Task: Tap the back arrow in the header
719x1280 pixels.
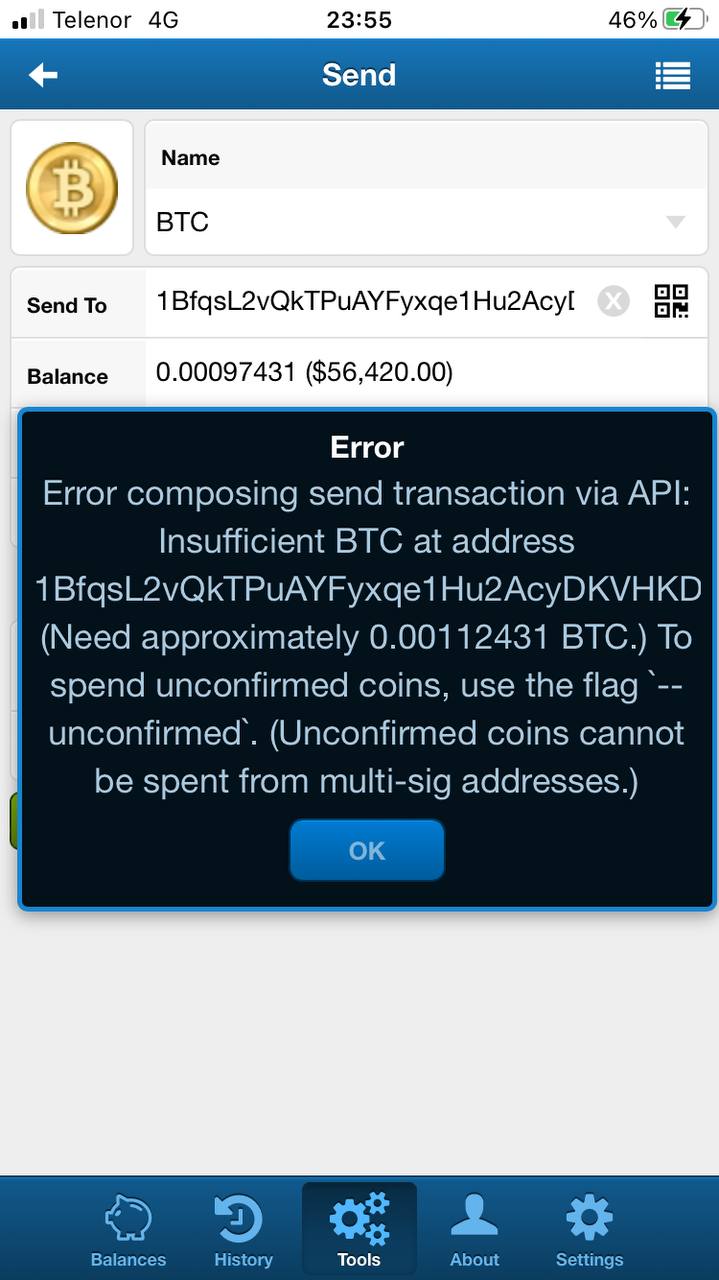Action: (43, 75)
